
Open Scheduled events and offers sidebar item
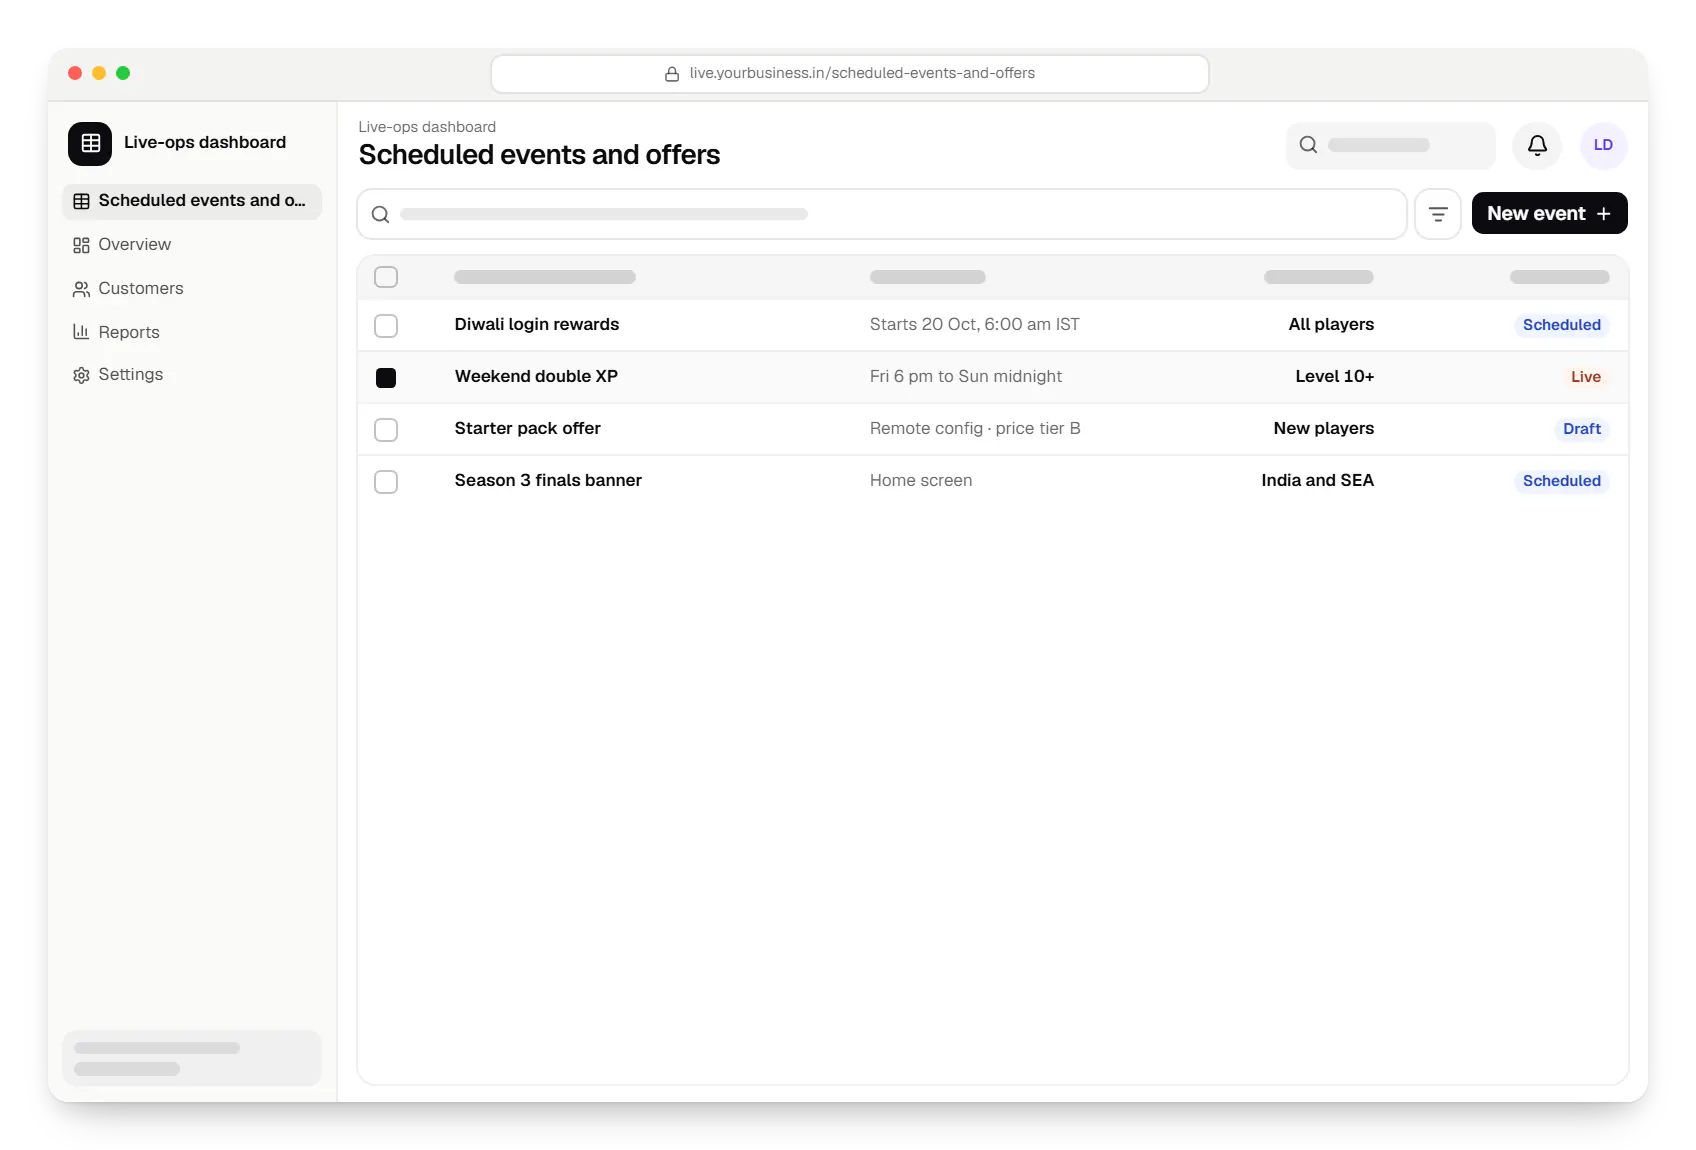[x=192, y=201]
